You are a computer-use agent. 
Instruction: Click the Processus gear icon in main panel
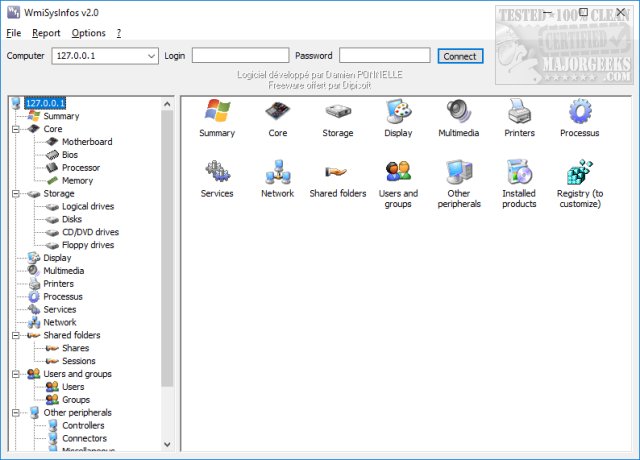click(x=579, y=112)
